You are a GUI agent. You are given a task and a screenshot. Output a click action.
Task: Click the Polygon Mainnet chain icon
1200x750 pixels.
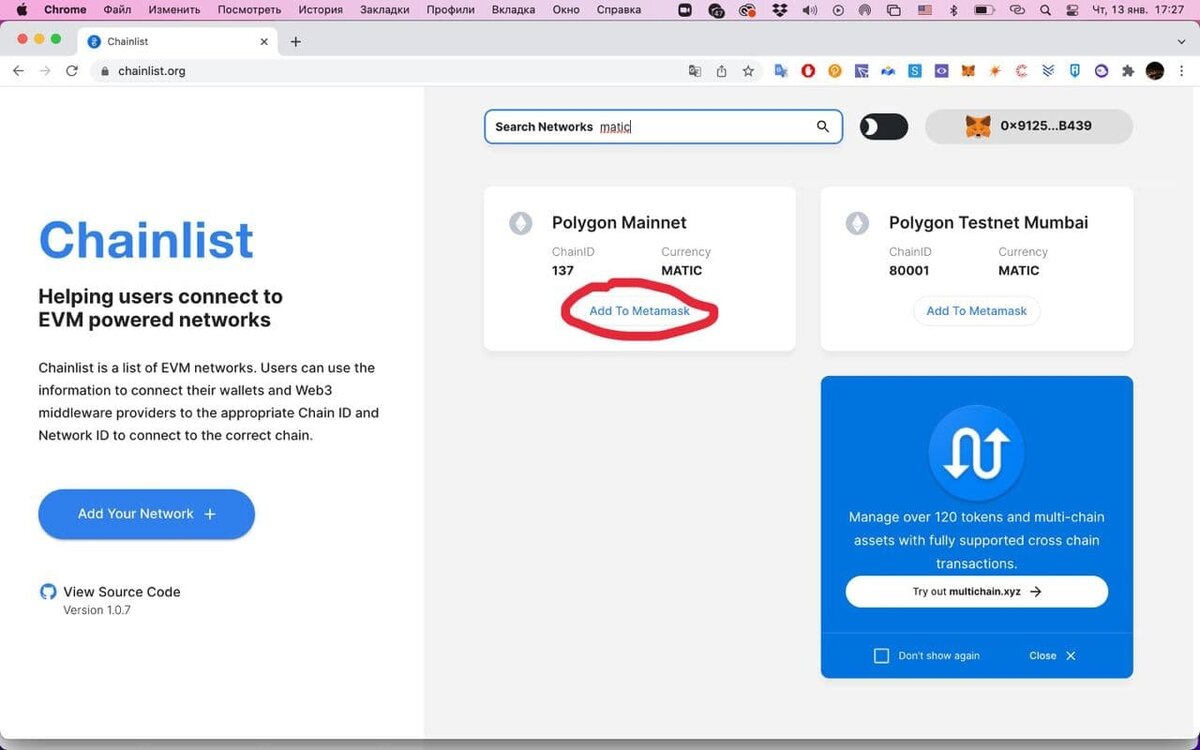pyautogui.click(x=521, y=223)
